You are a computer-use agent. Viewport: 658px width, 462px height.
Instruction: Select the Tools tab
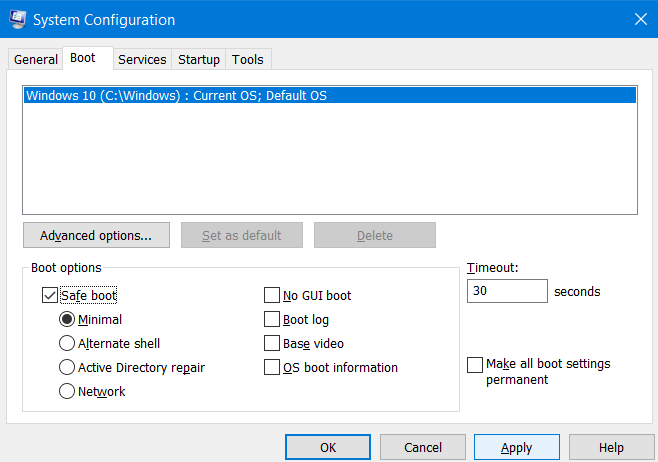[248, 60]
